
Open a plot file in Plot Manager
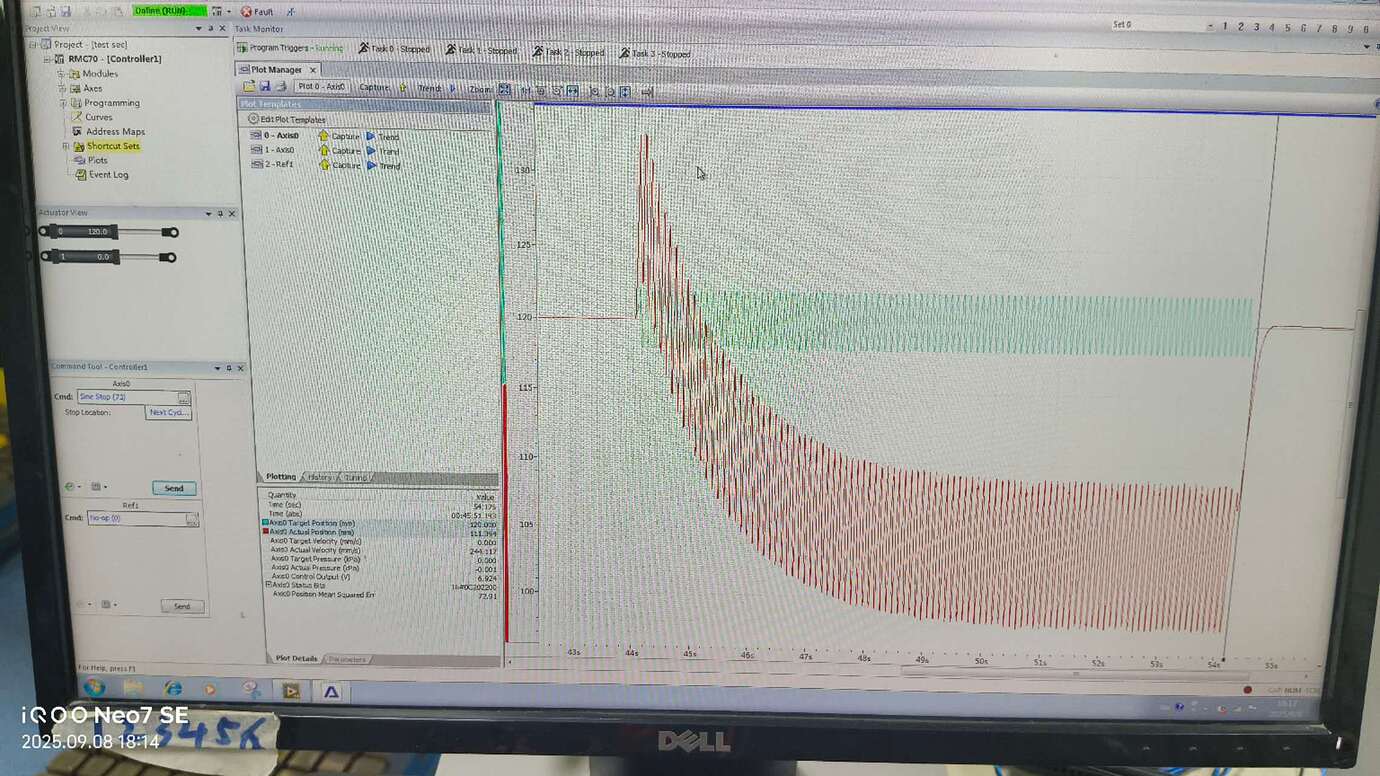coord(250,87)
